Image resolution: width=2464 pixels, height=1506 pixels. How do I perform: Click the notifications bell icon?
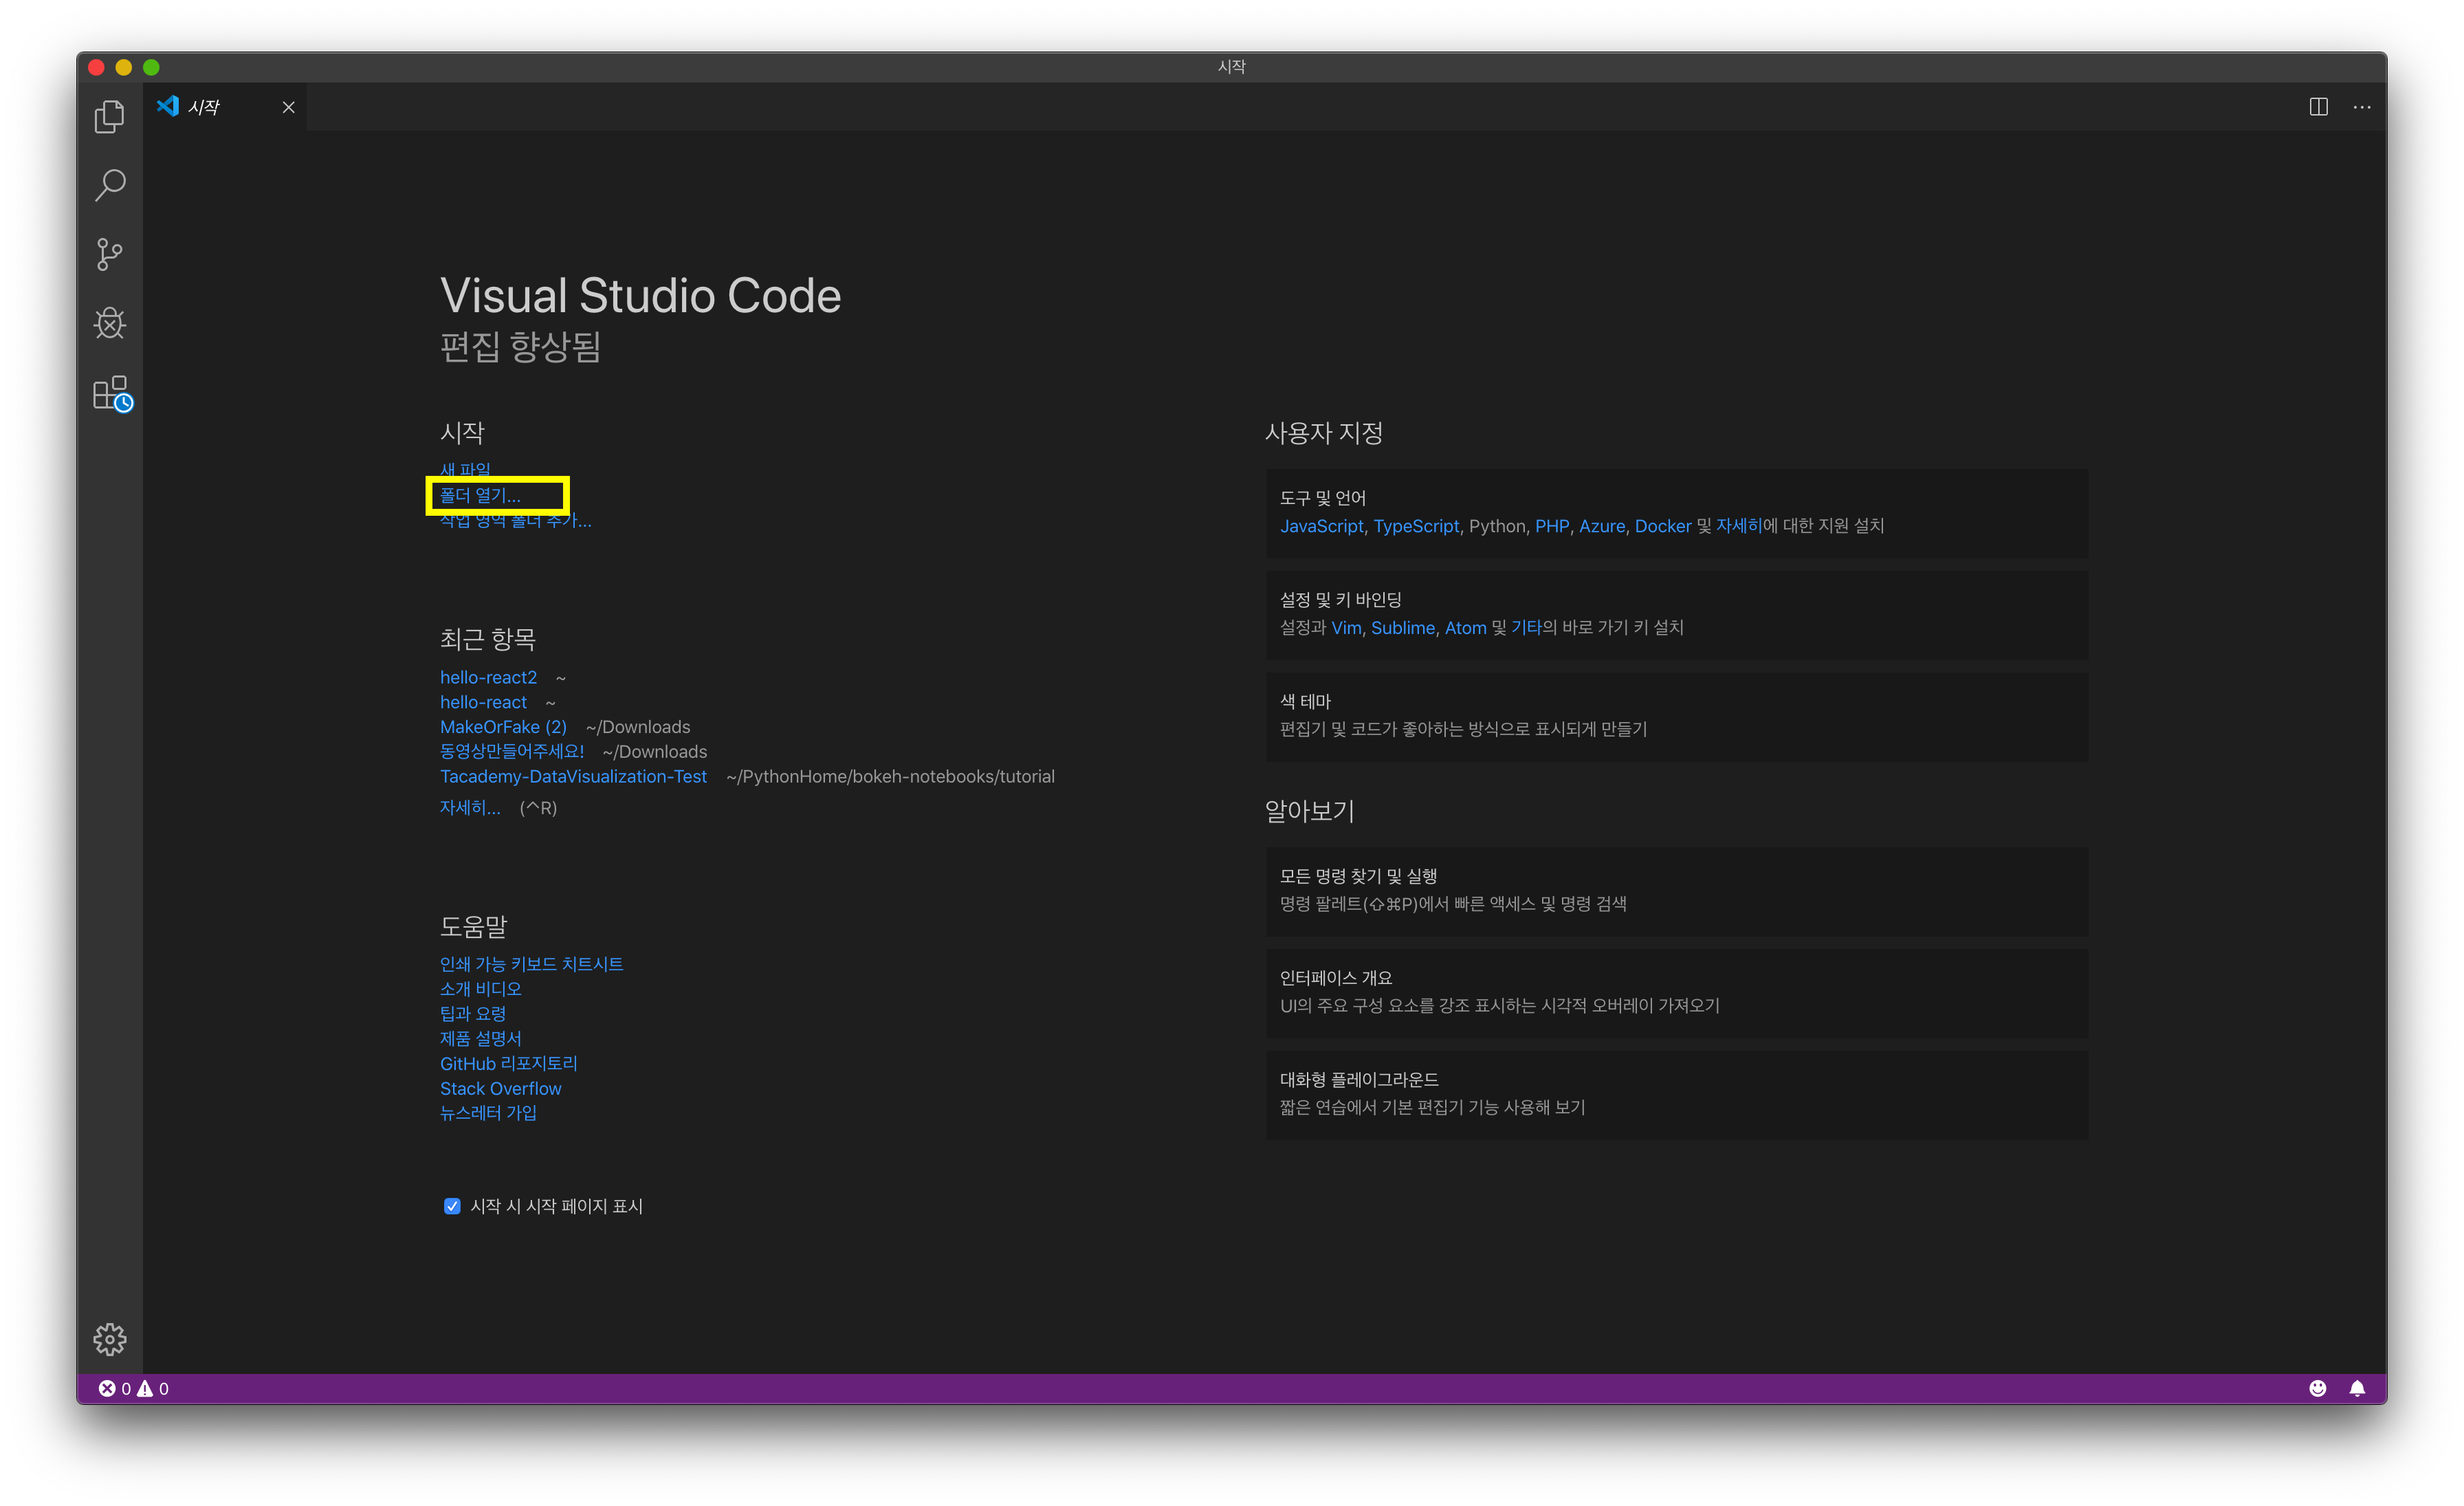click(2356, 1388)
